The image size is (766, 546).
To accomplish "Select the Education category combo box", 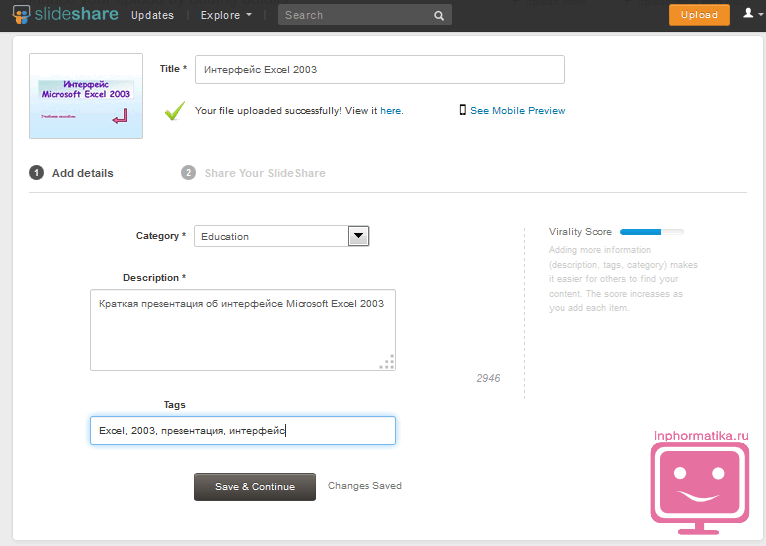I will coord(270,236).
